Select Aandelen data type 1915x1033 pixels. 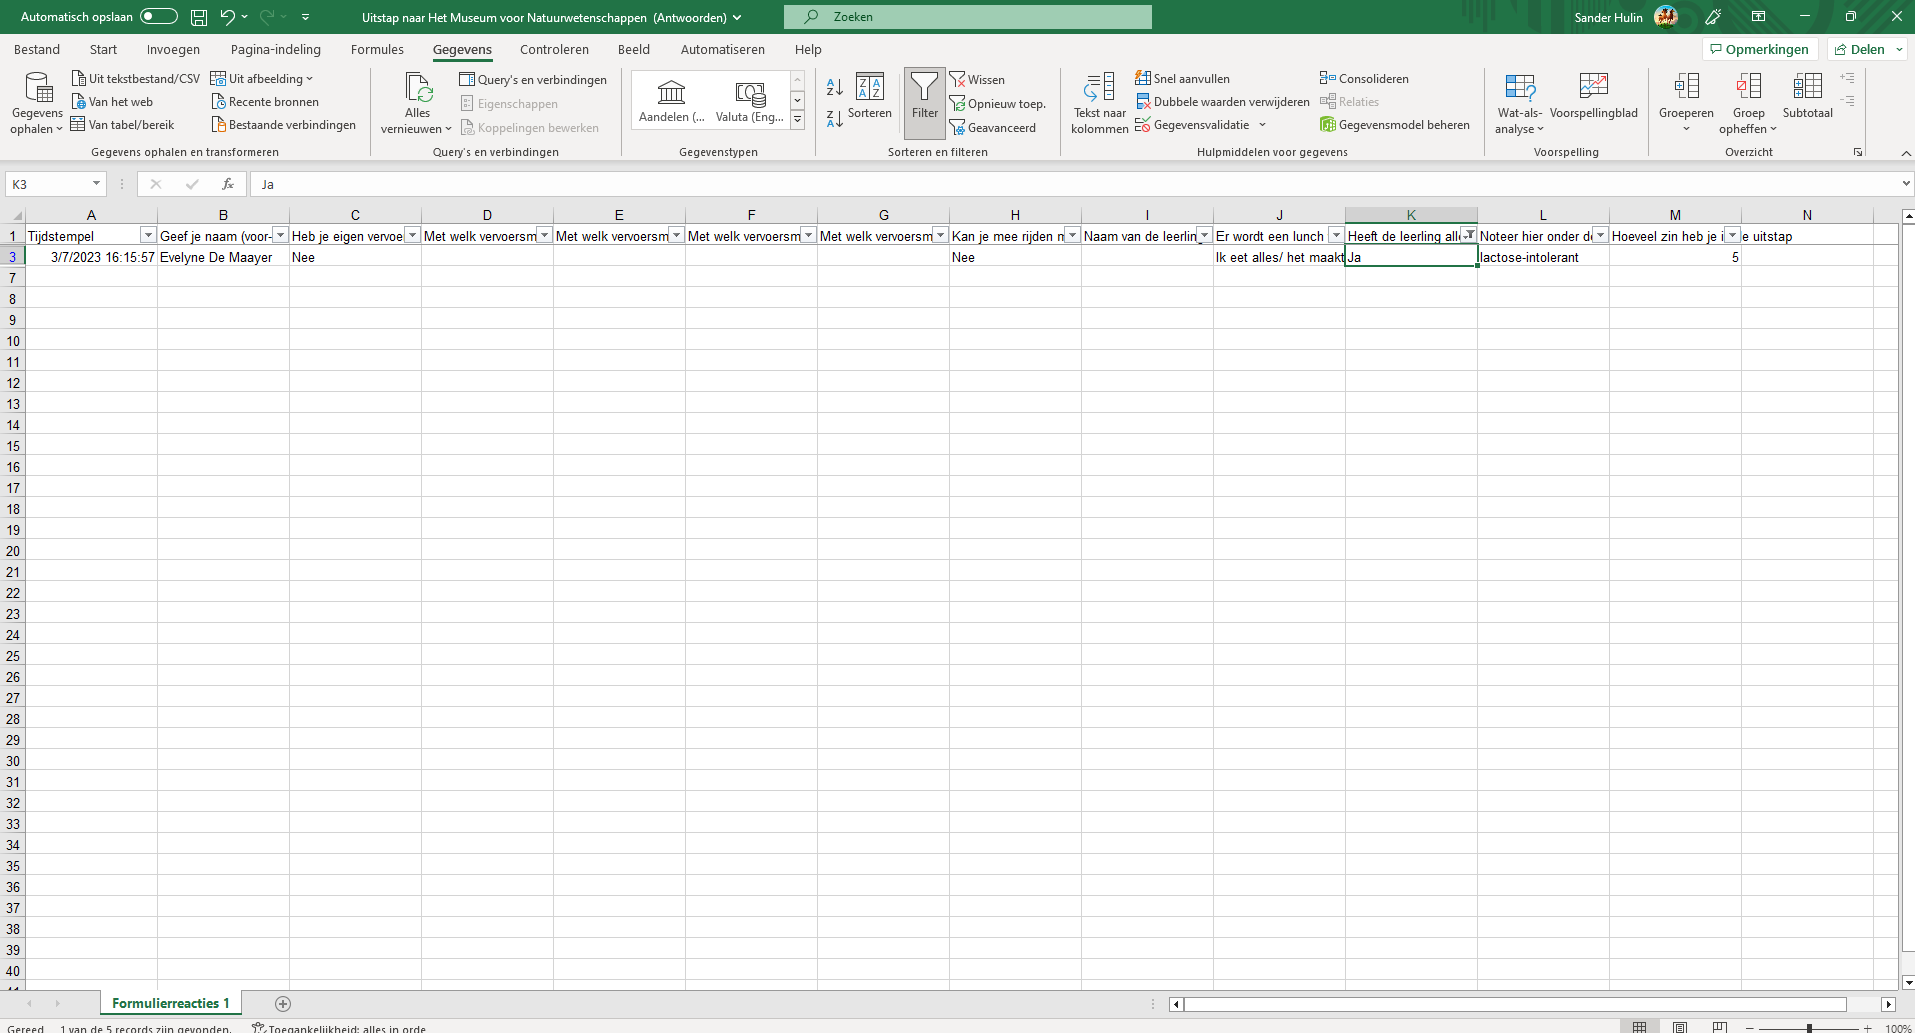point(671,101)
